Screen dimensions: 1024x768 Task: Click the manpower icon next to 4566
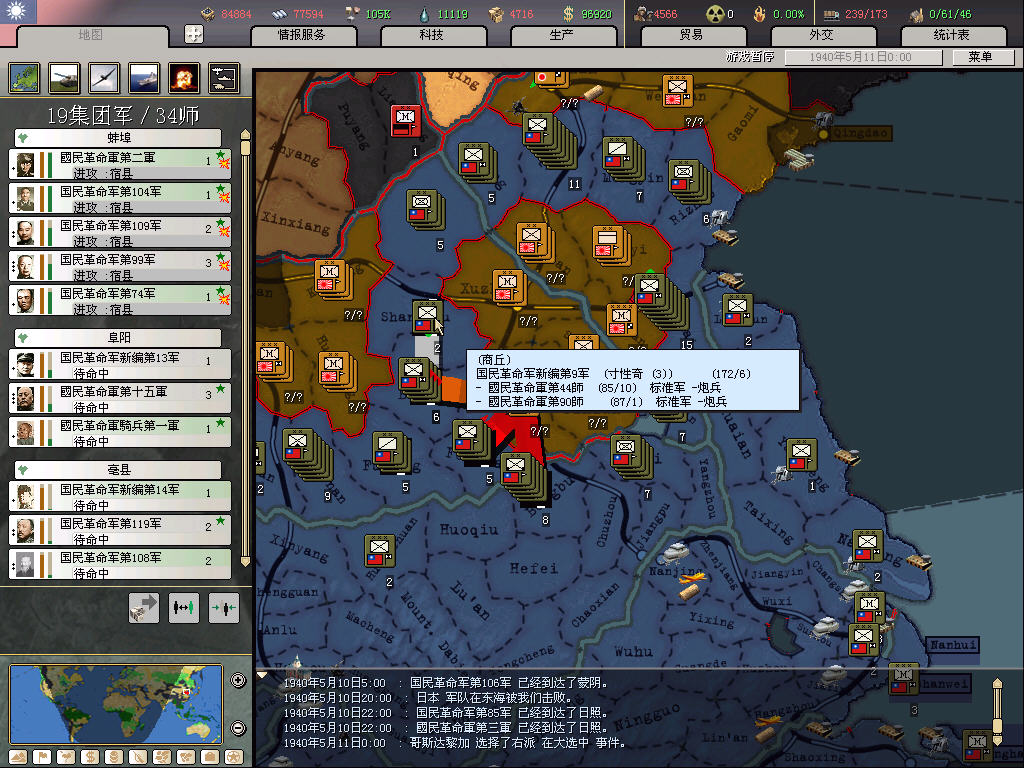click(643, 14)
